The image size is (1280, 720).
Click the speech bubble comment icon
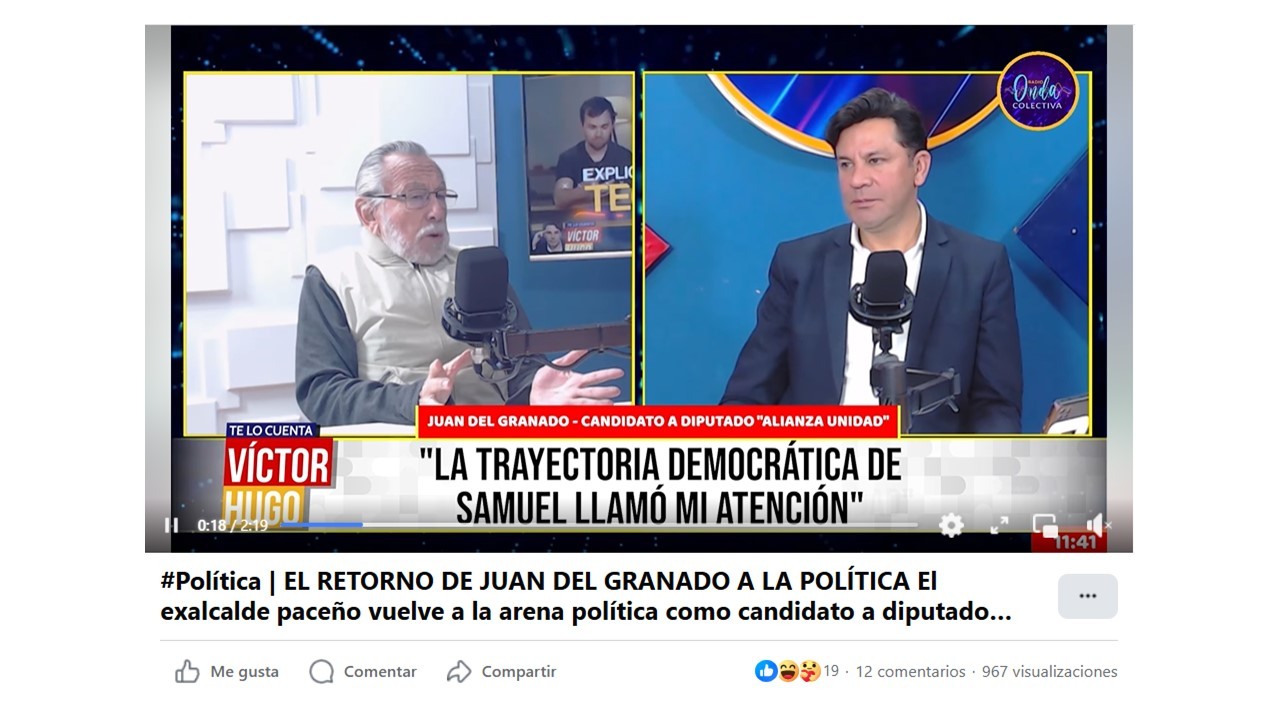[321, 672]
